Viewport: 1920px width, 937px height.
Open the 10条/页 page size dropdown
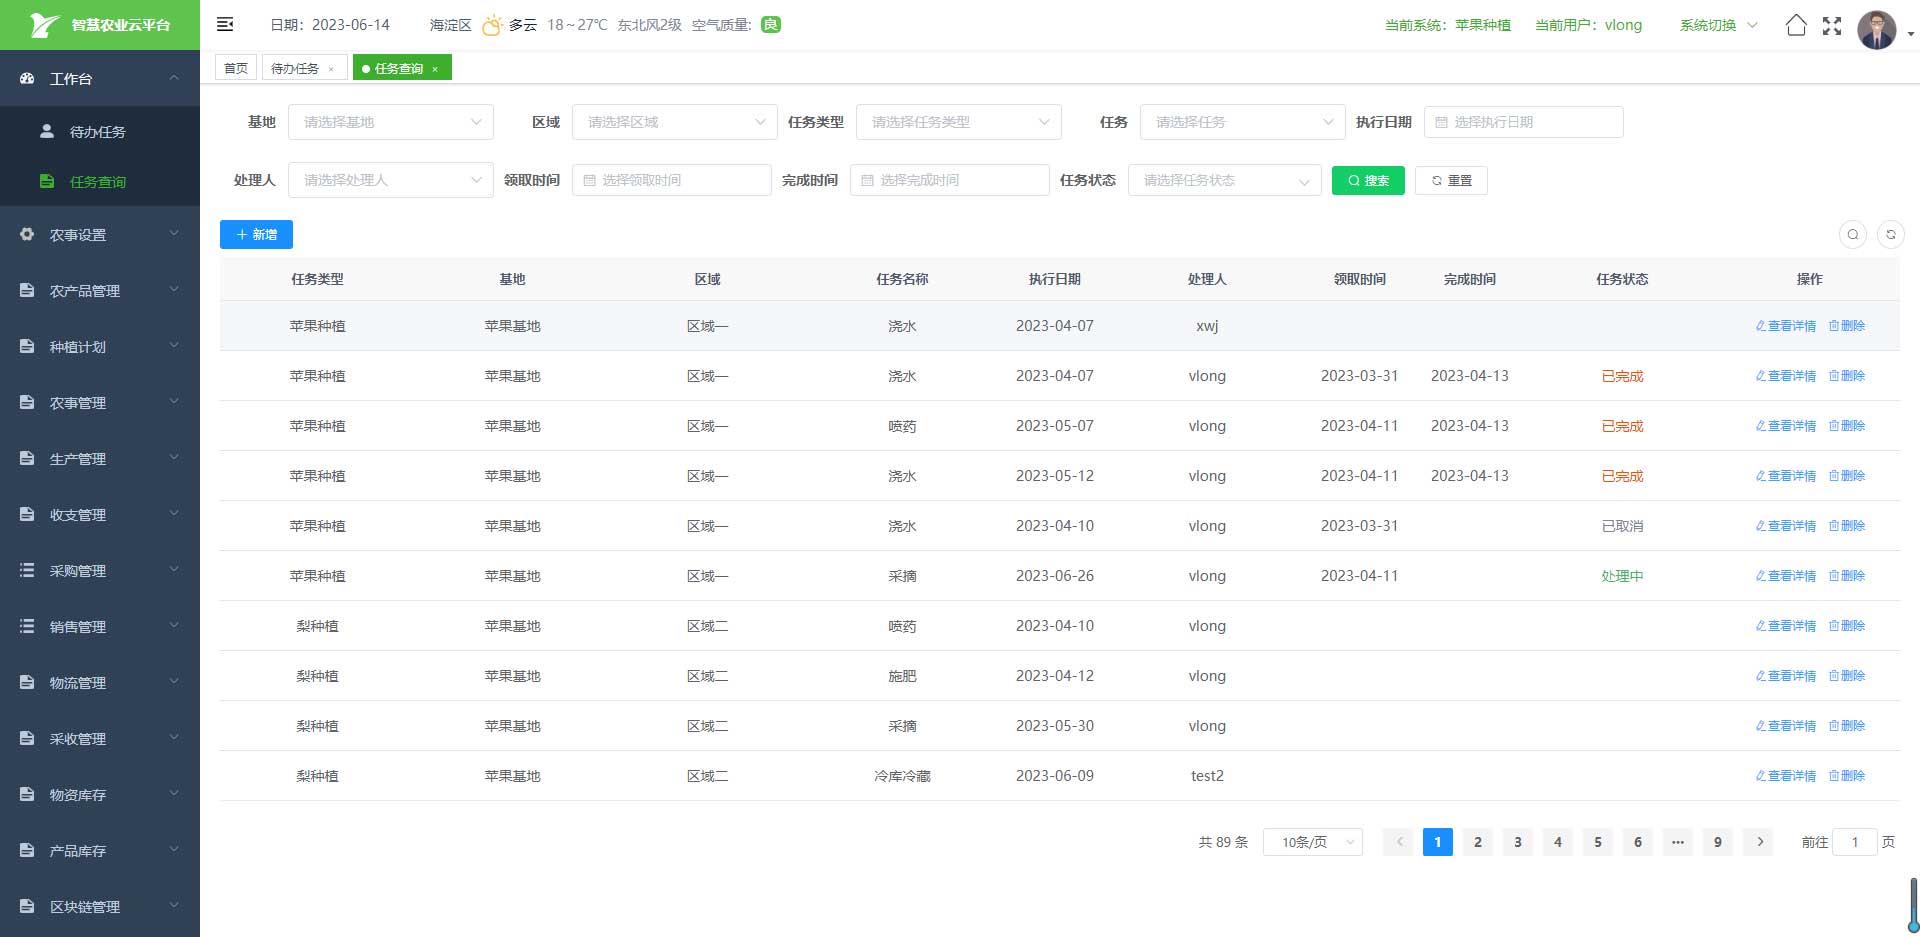click(1313, 842)
